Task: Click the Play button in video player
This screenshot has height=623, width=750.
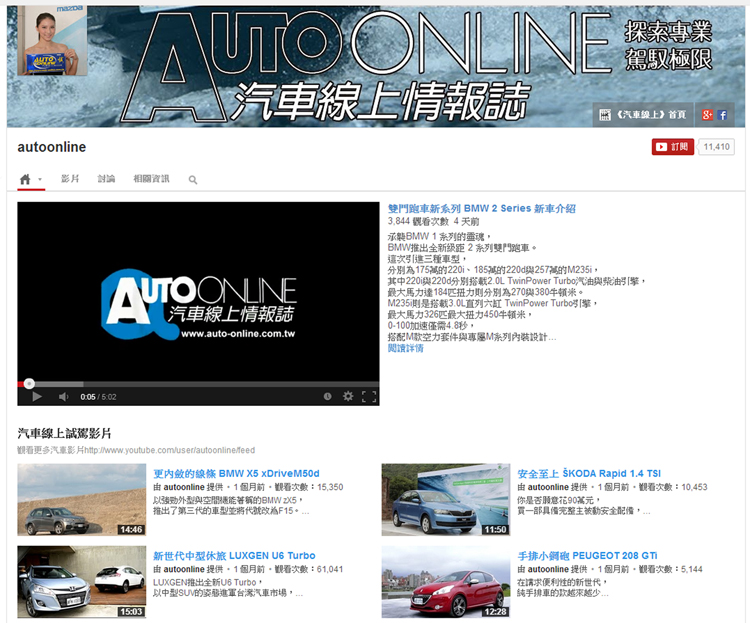Action: coord(36,396)
